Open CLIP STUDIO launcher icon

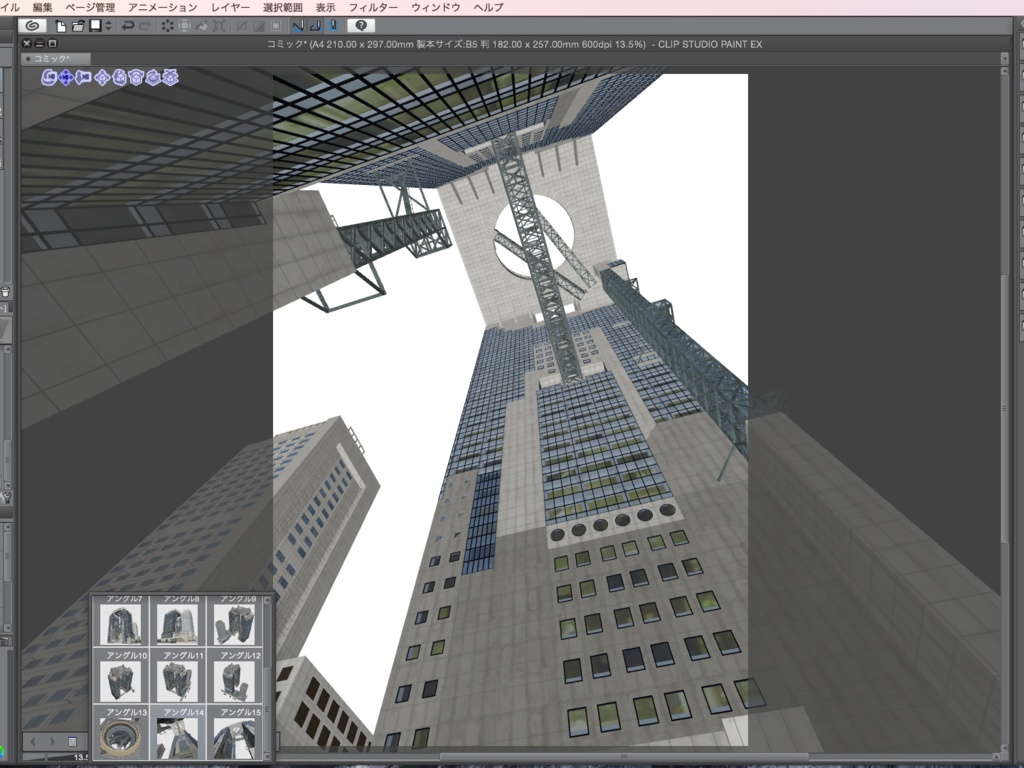point(32,25)
